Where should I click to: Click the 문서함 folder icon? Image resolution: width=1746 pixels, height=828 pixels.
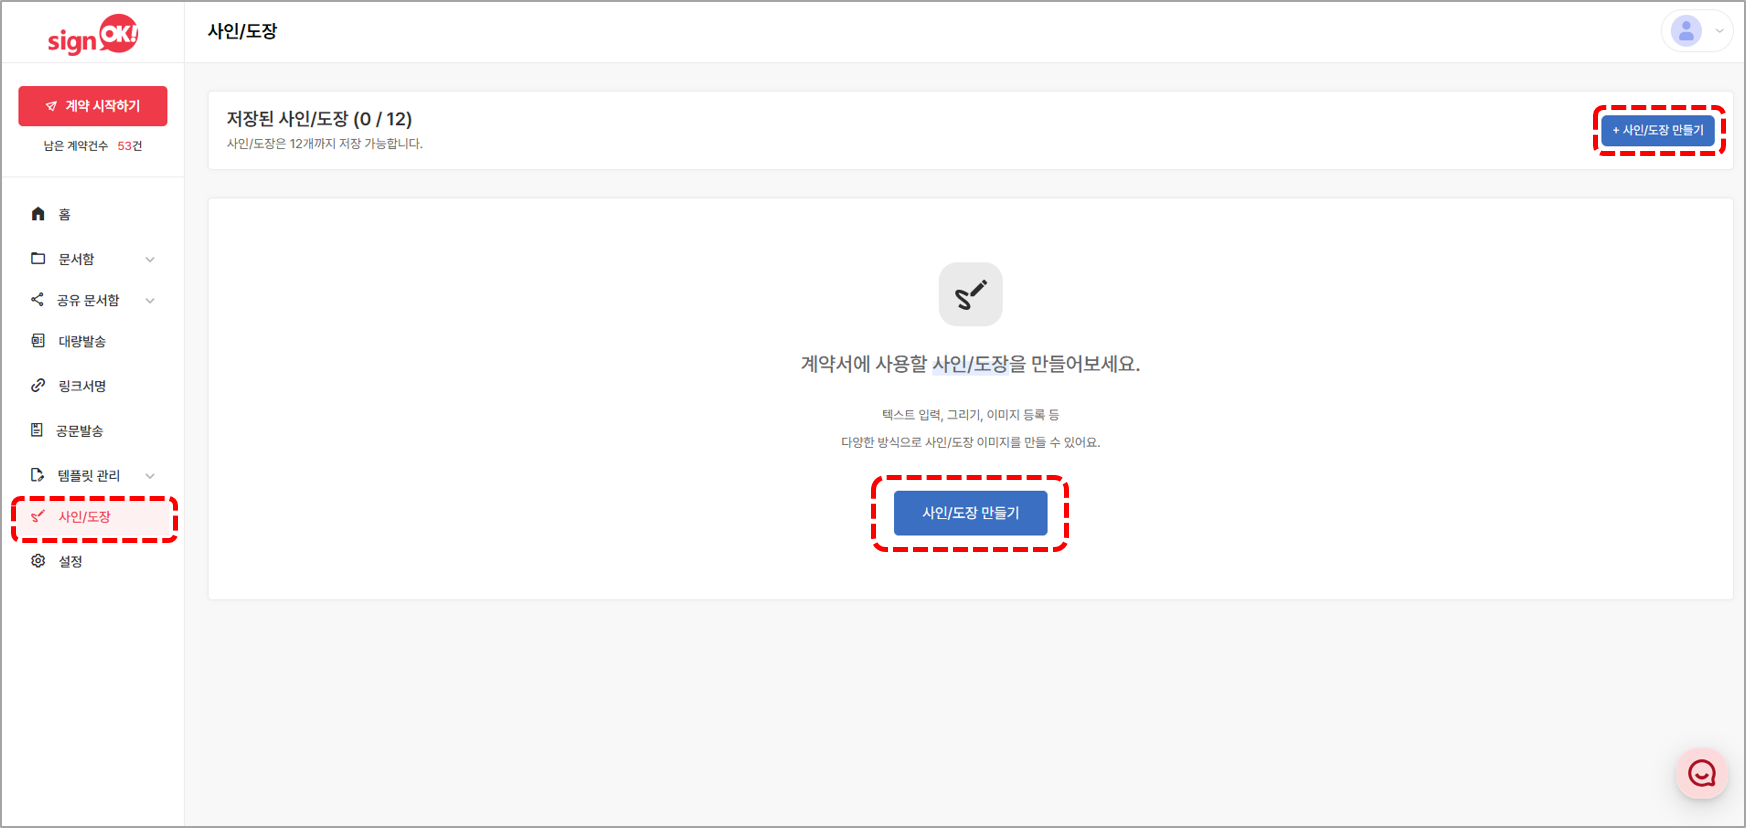click(38, 258)
